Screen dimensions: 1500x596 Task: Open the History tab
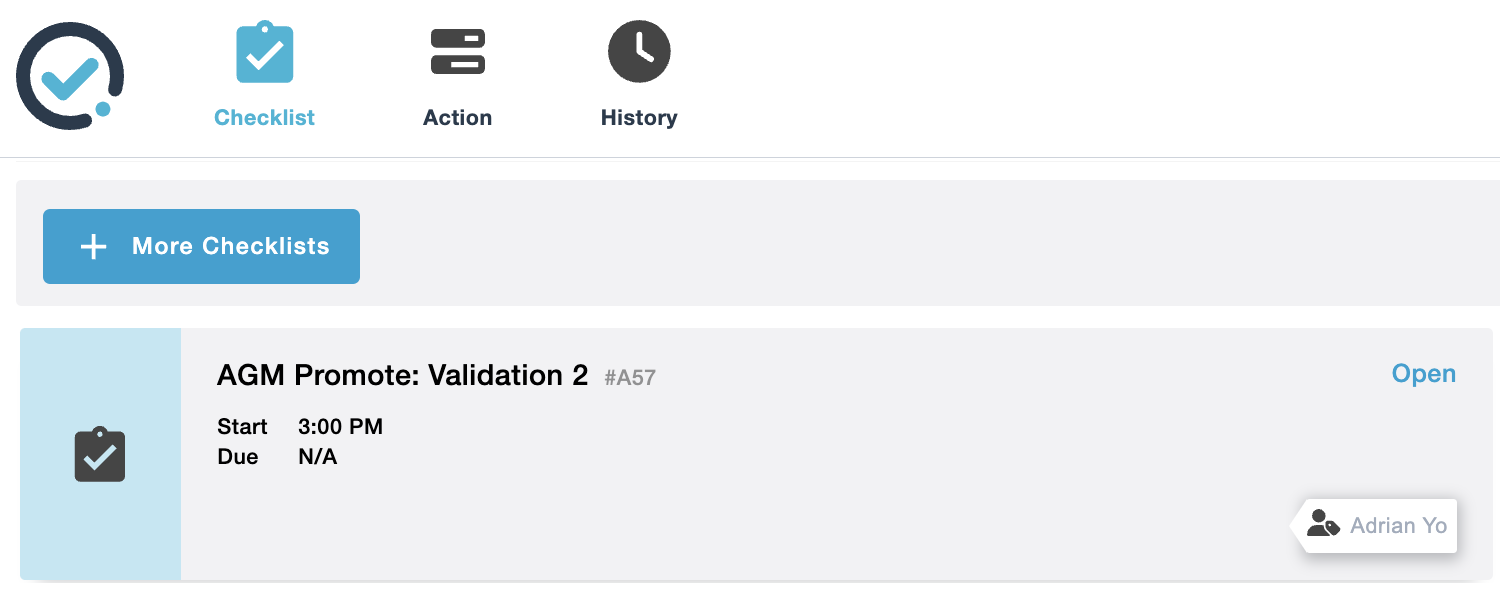(x=639, y=117)
